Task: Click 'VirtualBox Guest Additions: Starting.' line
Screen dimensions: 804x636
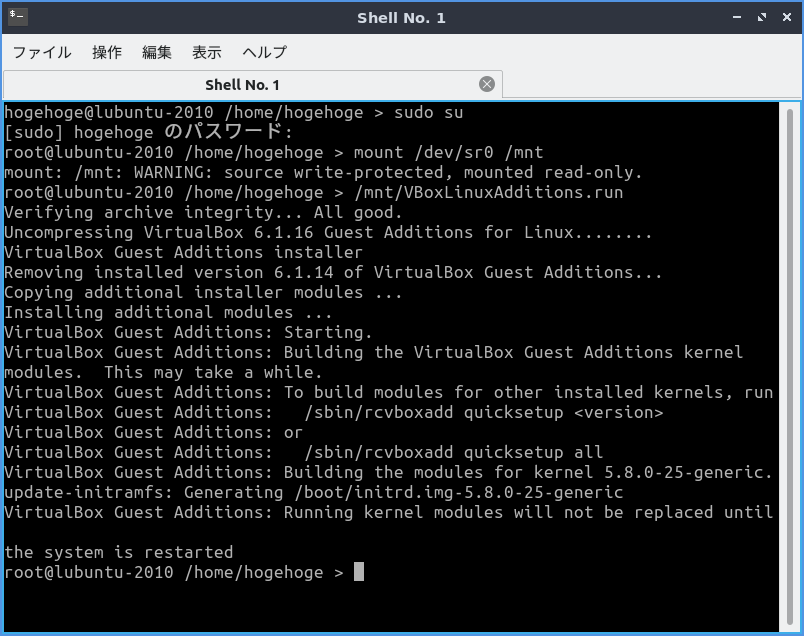Action: (188, 332)
